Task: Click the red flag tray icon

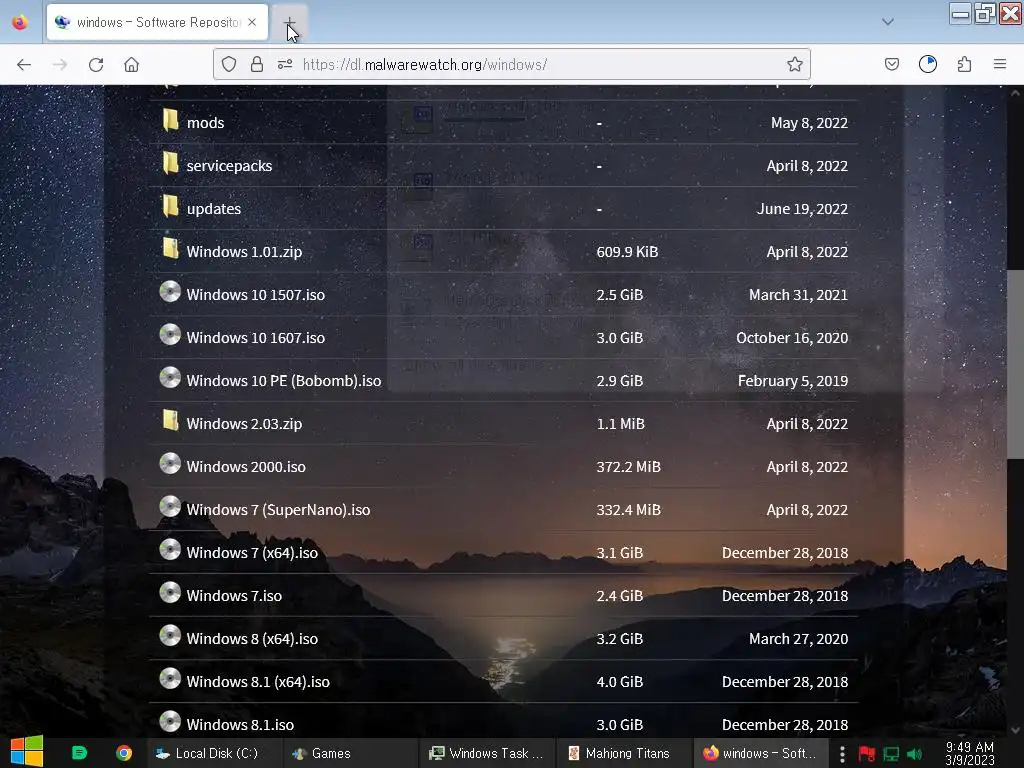Action: 867,754
